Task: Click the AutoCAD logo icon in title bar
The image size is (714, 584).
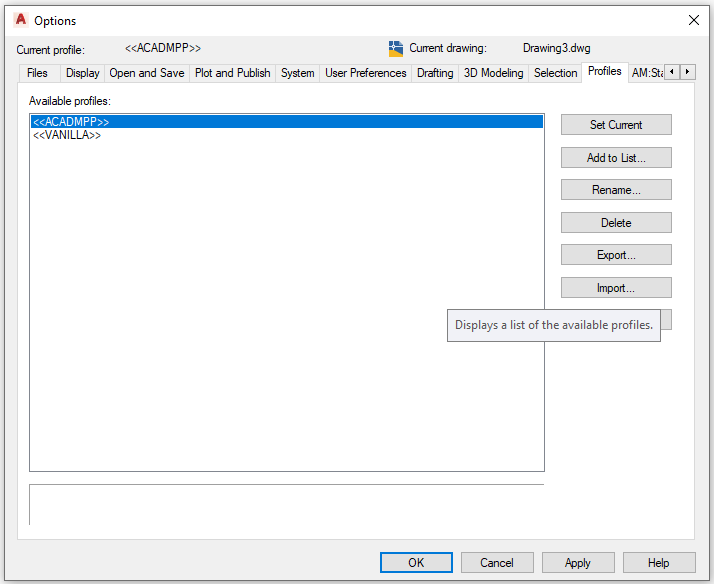Action: point(20,20)
